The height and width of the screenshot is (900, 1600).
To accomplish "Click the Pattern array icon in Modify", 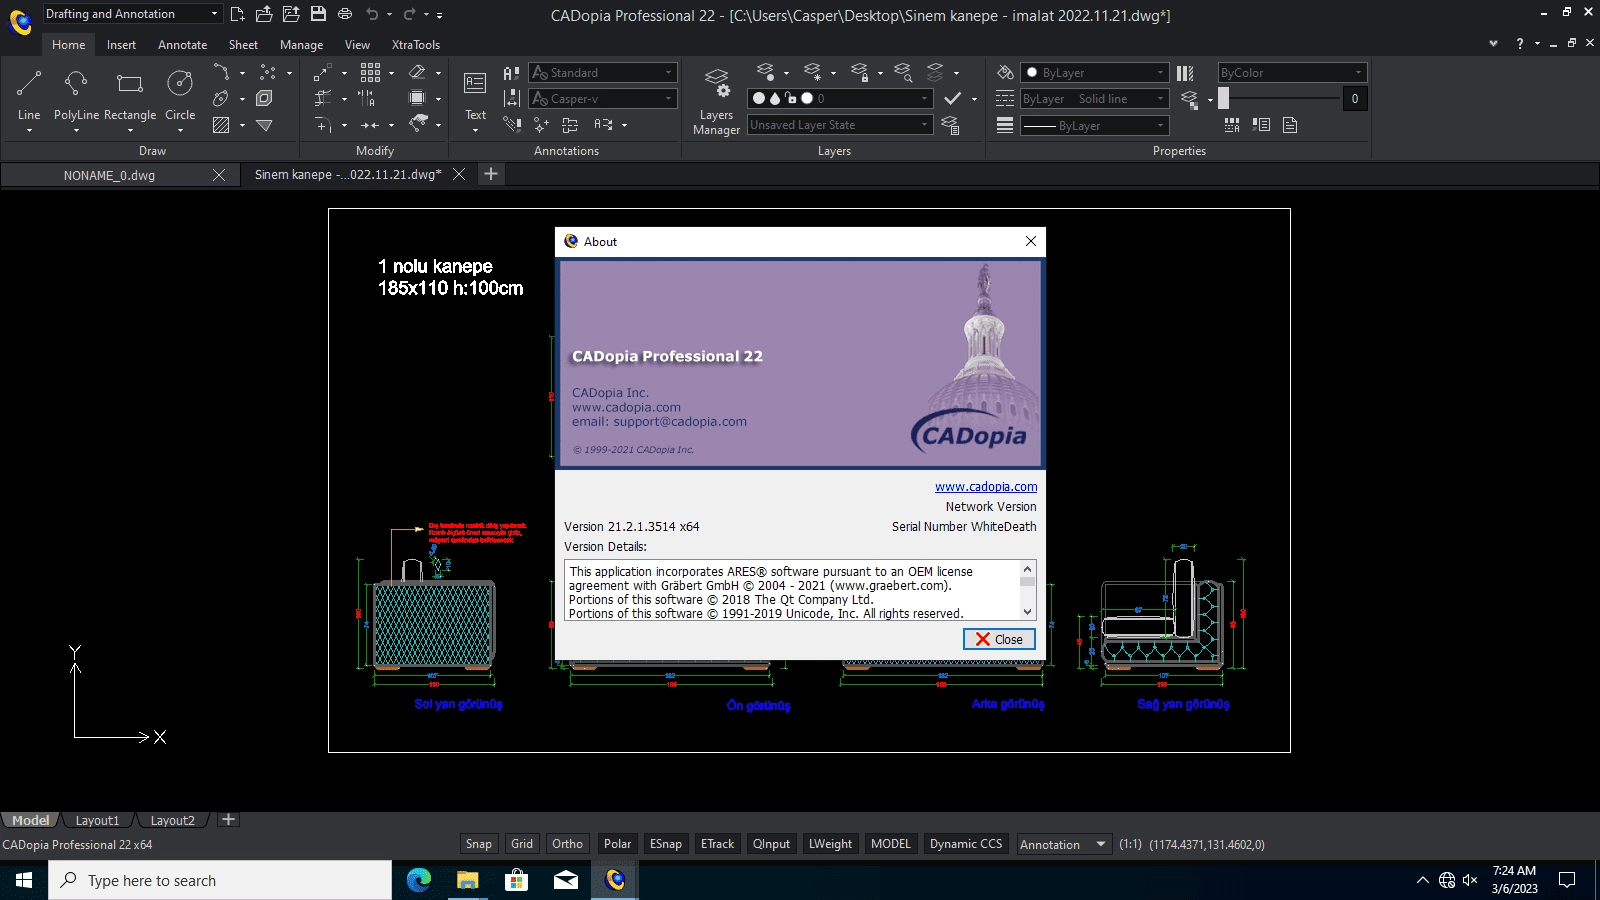I will click(370, 72).
